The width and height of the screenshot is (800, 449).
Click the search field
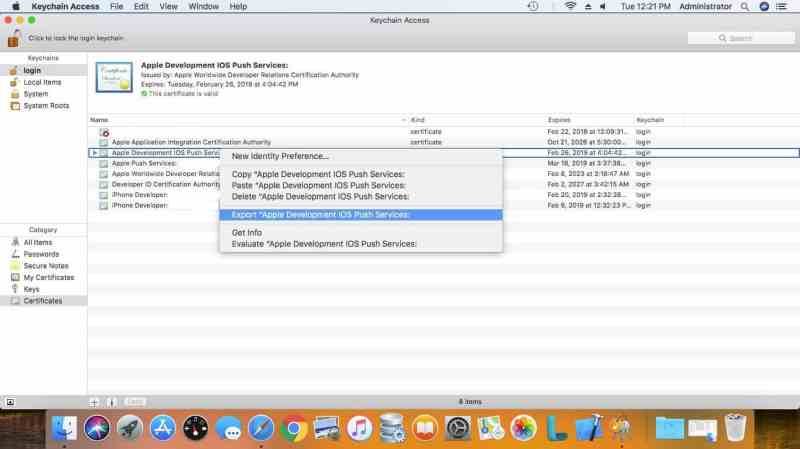(x=741, y=38)
